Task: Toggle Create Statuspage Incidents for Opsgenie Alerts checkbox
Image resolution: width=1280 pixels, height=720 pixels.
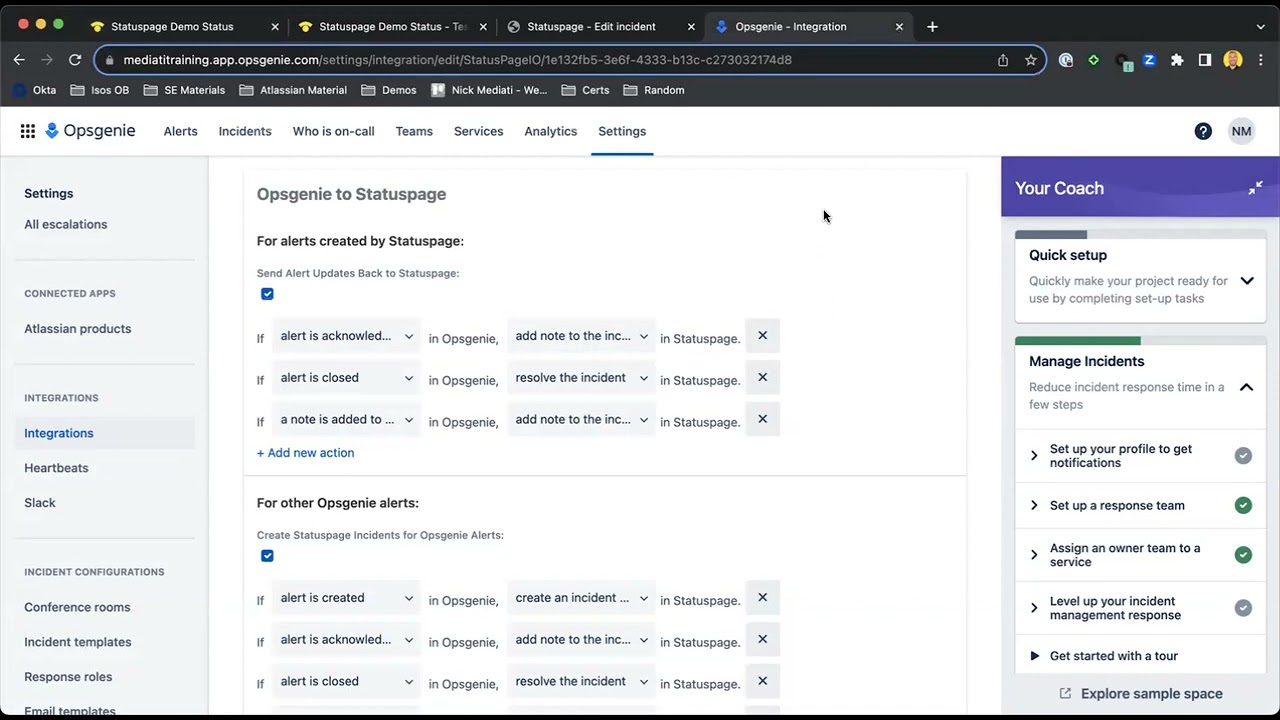Action: tap(267, 556)
